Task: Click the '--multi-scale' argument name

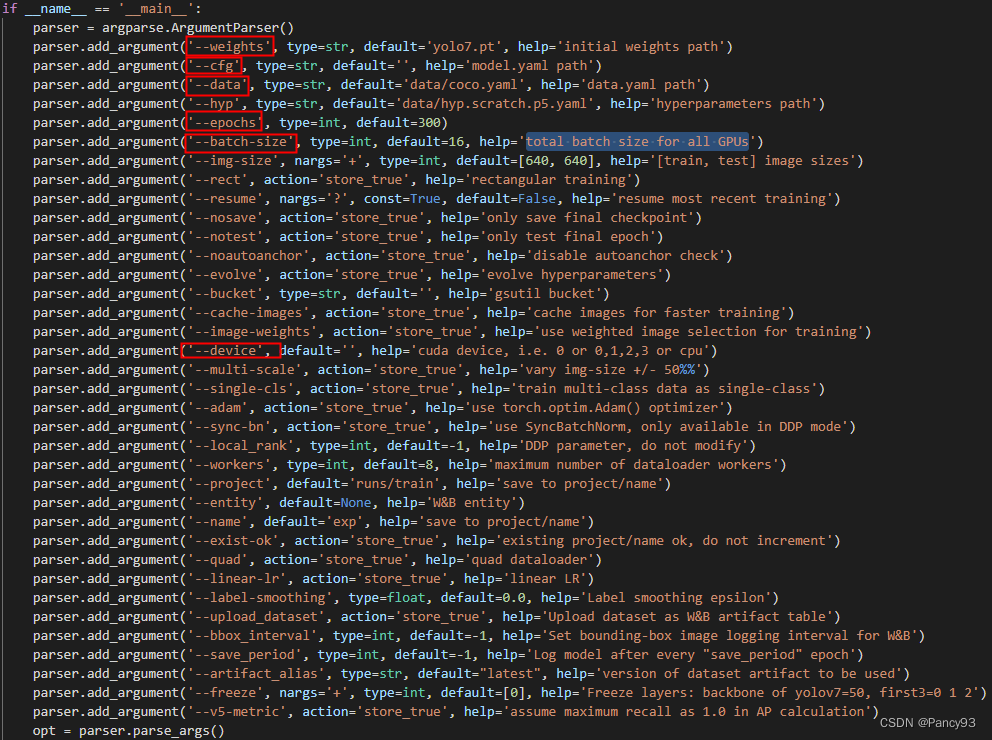Action: [245, 369]
